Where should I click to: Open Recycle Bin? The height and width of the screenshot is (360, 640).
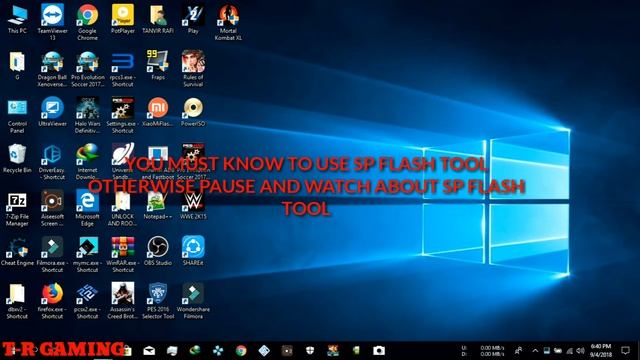coord(17,158)
